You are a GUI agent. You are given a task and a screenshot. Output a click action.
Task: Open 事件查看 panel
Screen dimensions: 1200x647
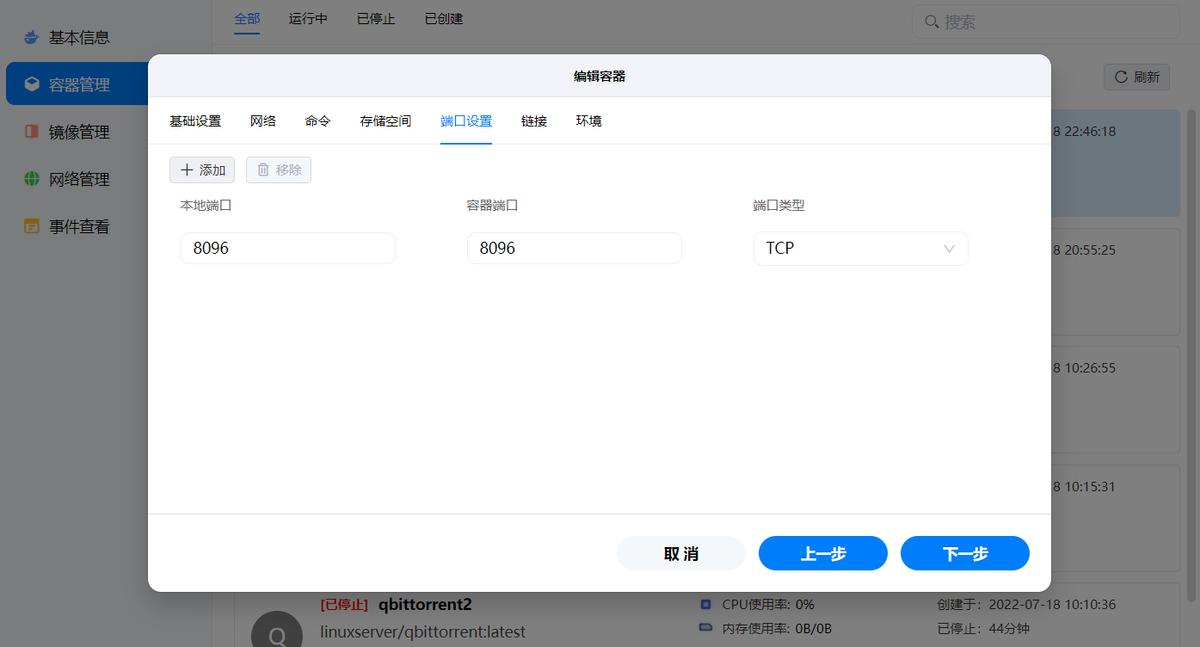click(75, 226)
